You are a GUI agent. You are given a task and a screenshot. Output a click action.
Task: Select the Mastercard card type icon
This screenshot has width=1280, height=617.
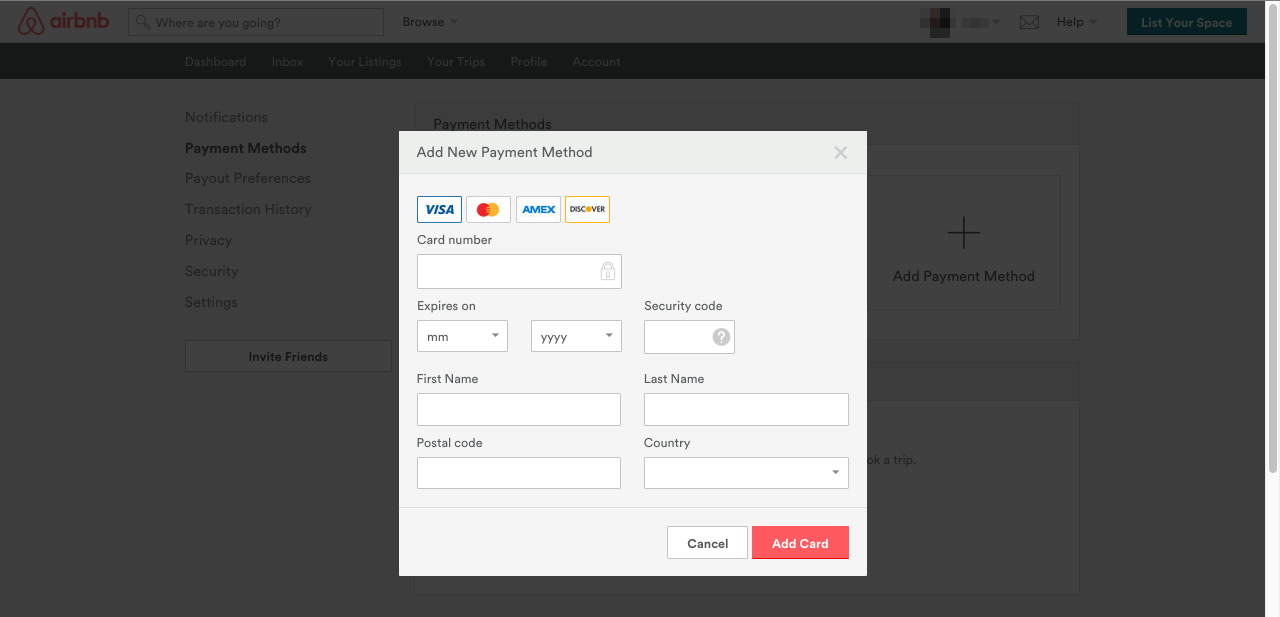[x=488, y=209]
